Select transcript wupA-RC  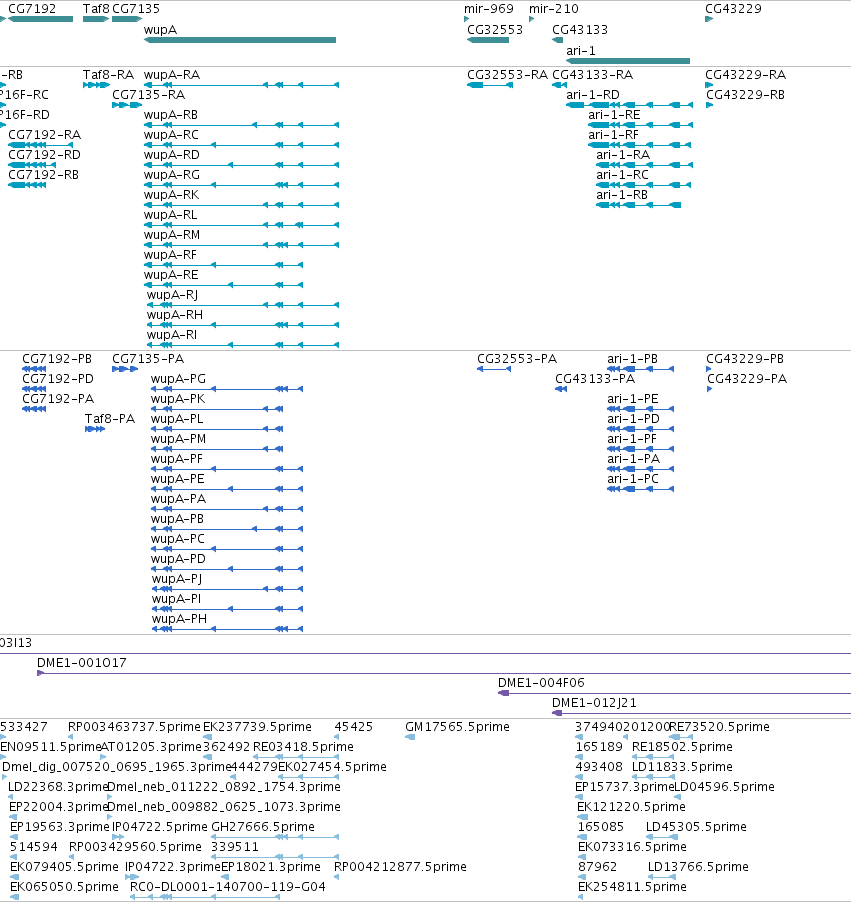[x=241, y=145]
